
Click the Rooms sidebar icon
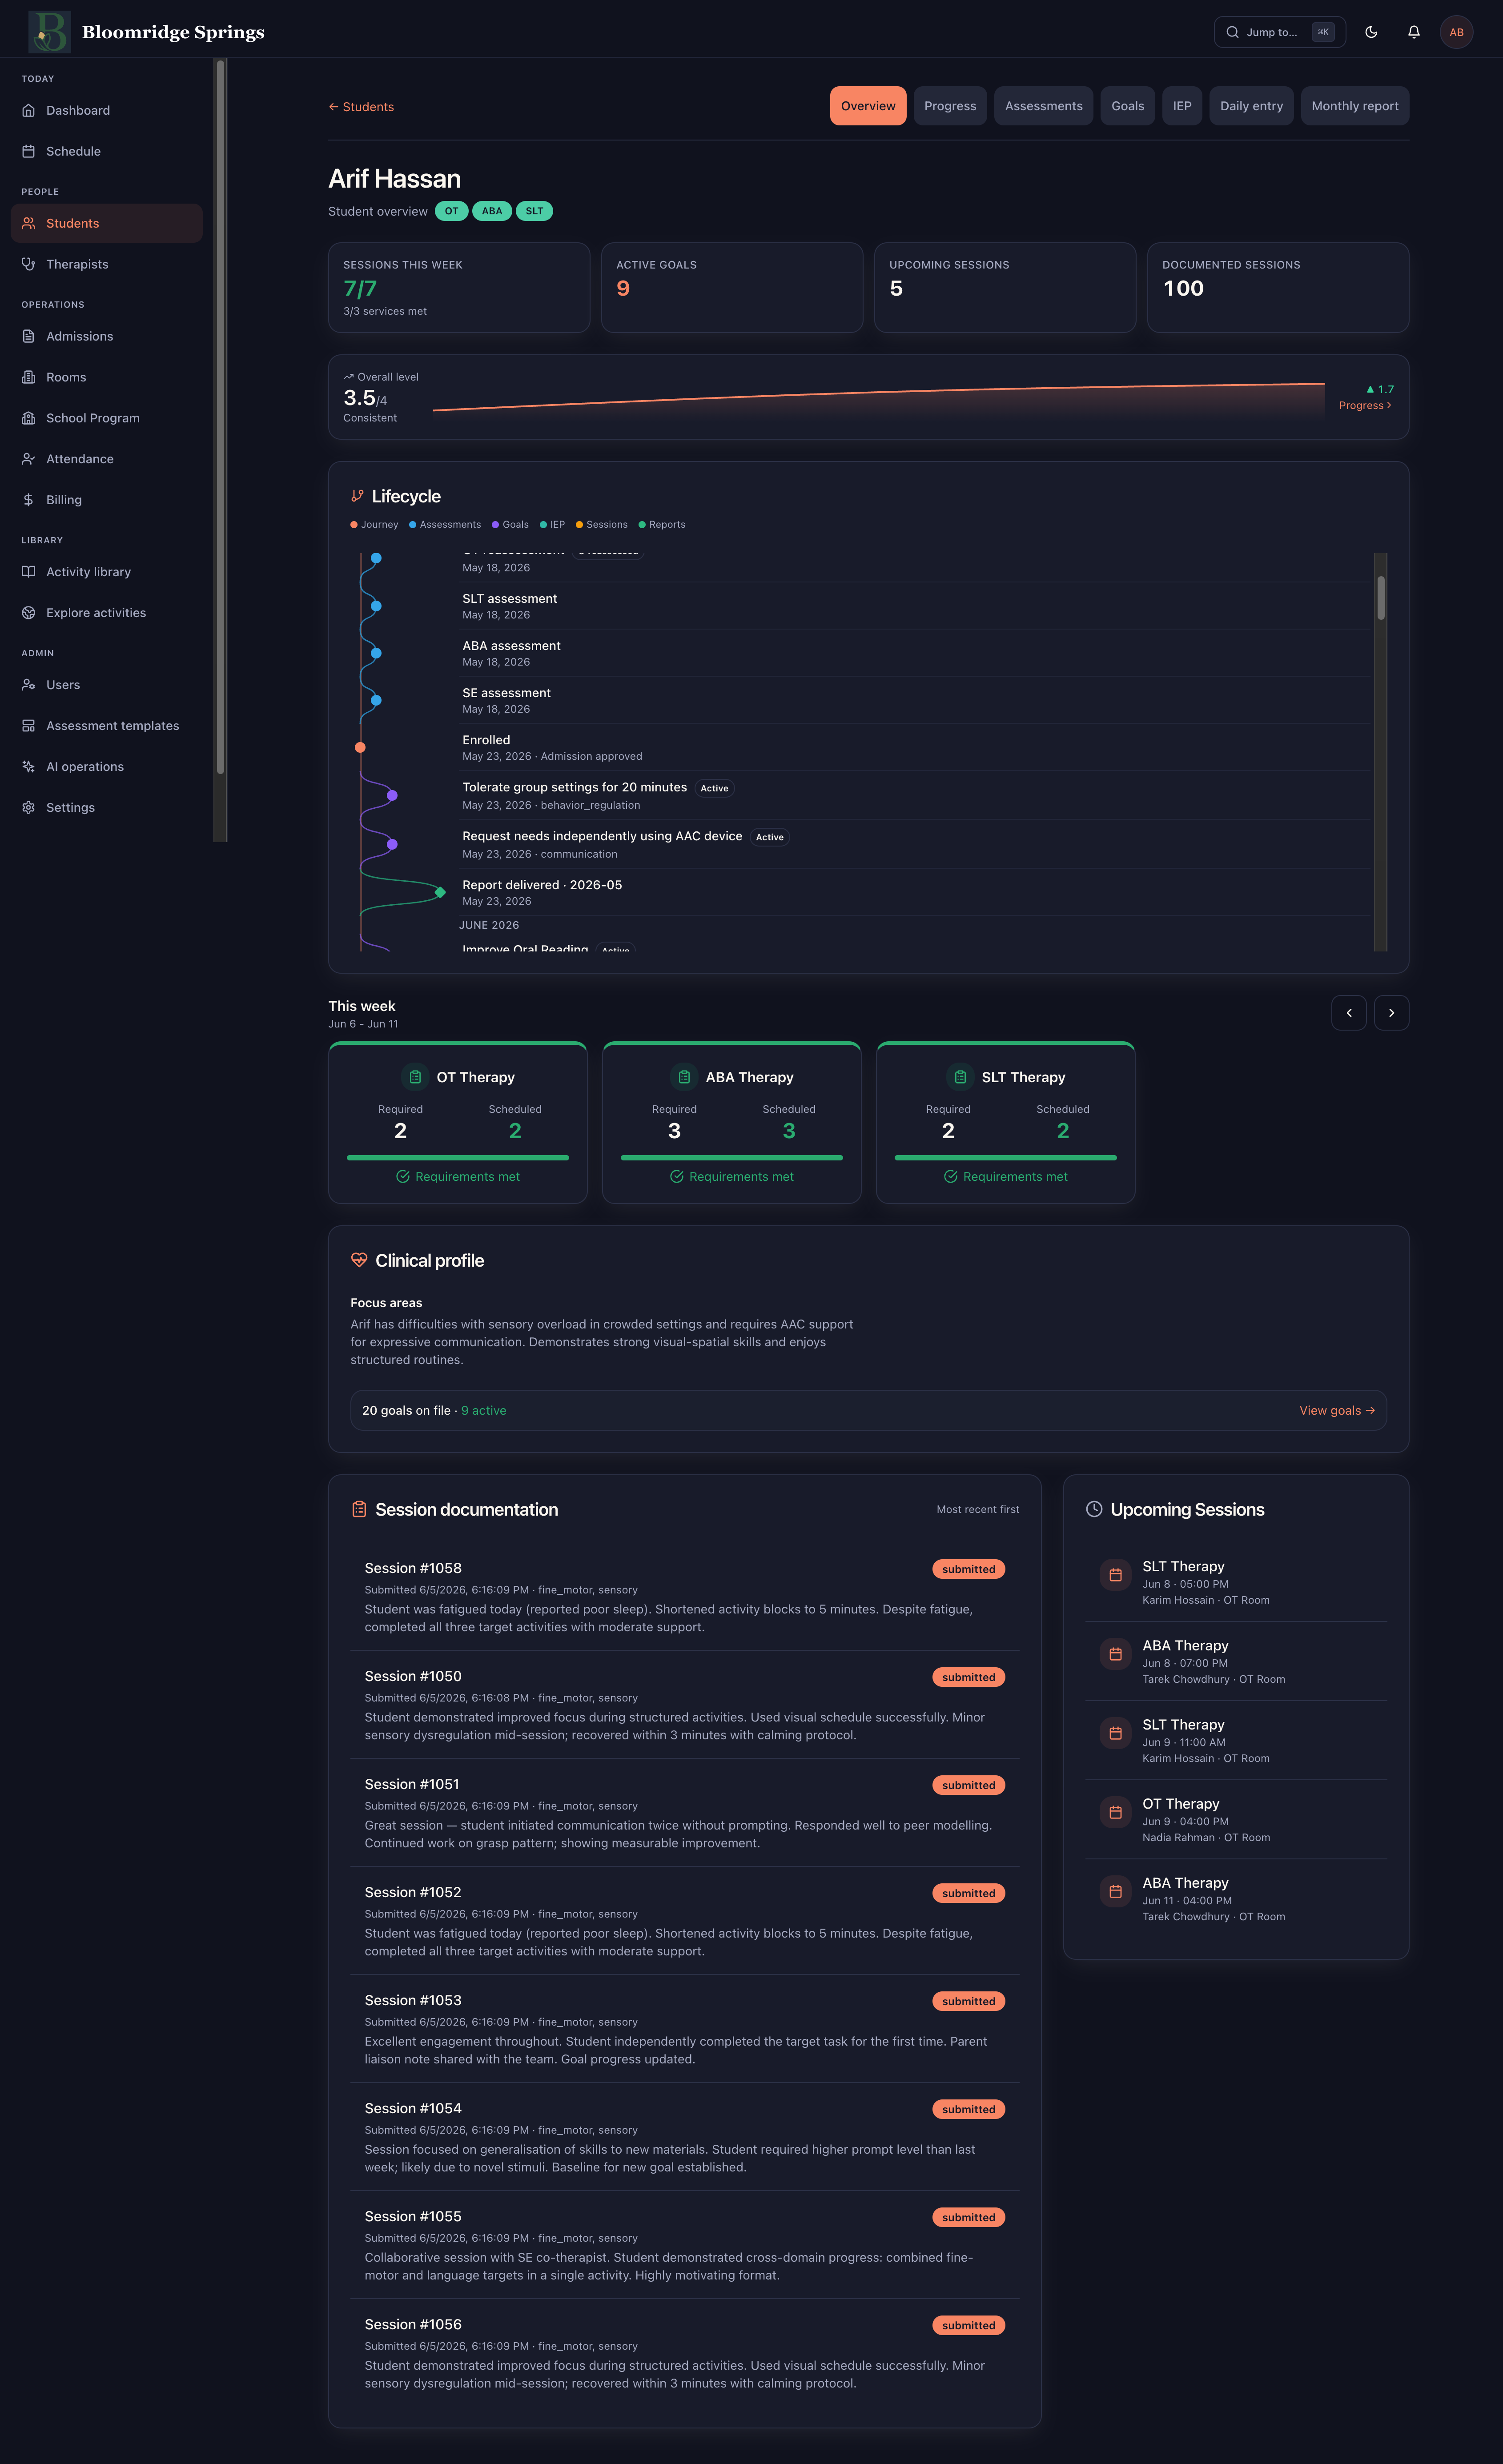(28, 377)
